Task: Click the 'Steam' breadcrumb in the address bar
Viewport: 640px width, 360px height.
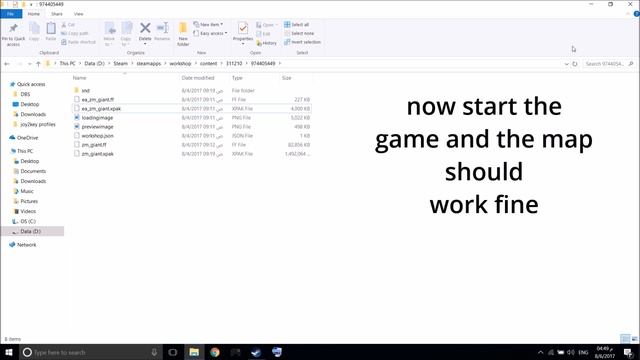Action: (120, 64)
